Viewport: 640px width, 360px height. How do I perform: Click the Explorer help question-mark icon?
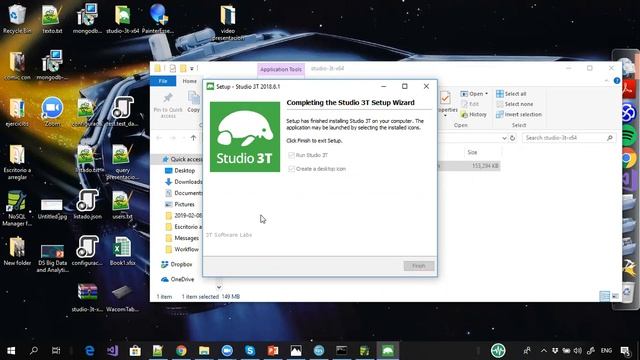617,81
